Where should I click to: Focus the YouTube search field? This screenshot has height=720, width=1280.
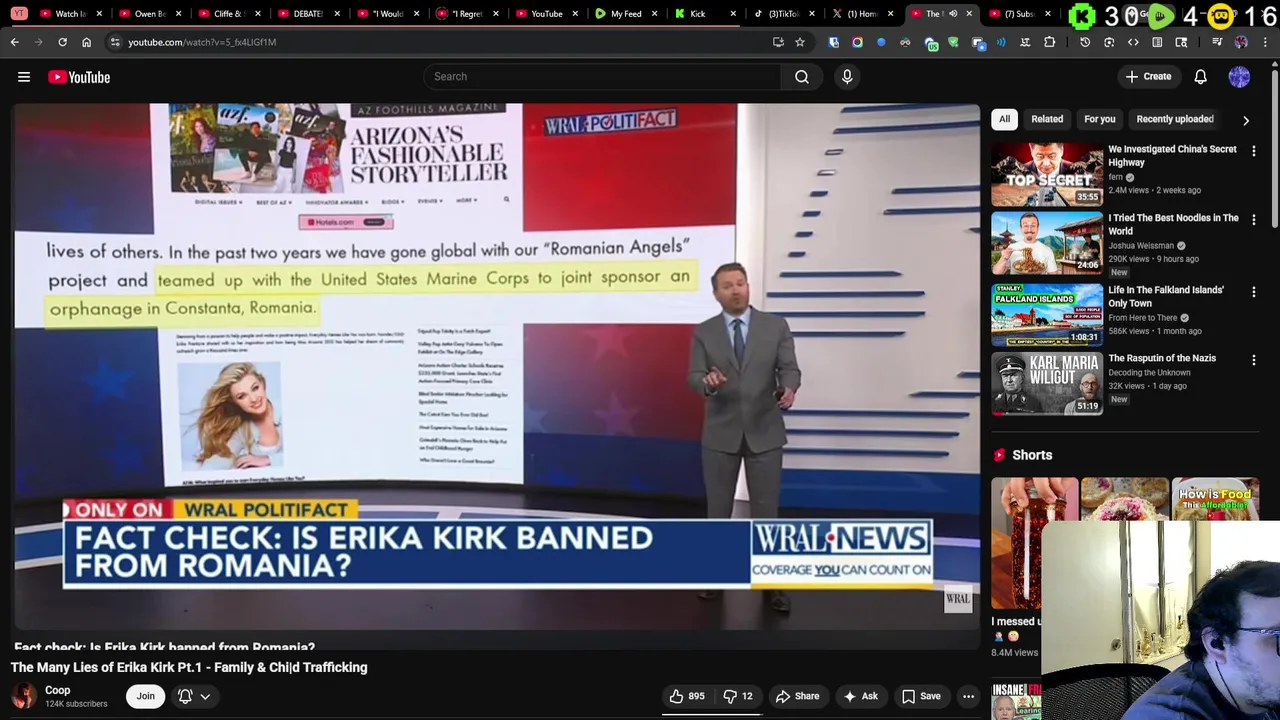click(603, 77)
